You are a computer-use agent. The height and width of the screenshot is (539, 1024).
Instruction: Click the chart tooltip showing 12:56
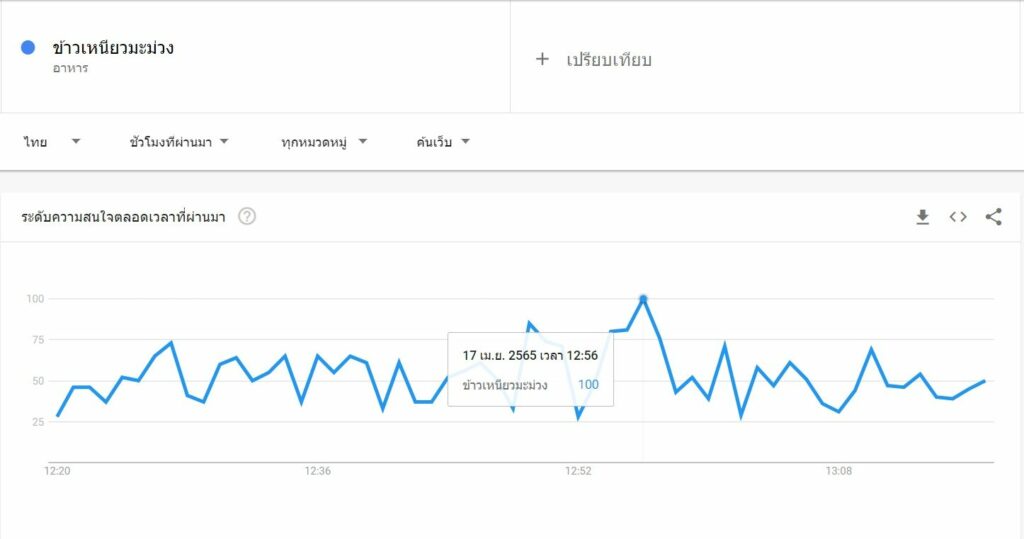pyautogui.click(x=530, y=369)
